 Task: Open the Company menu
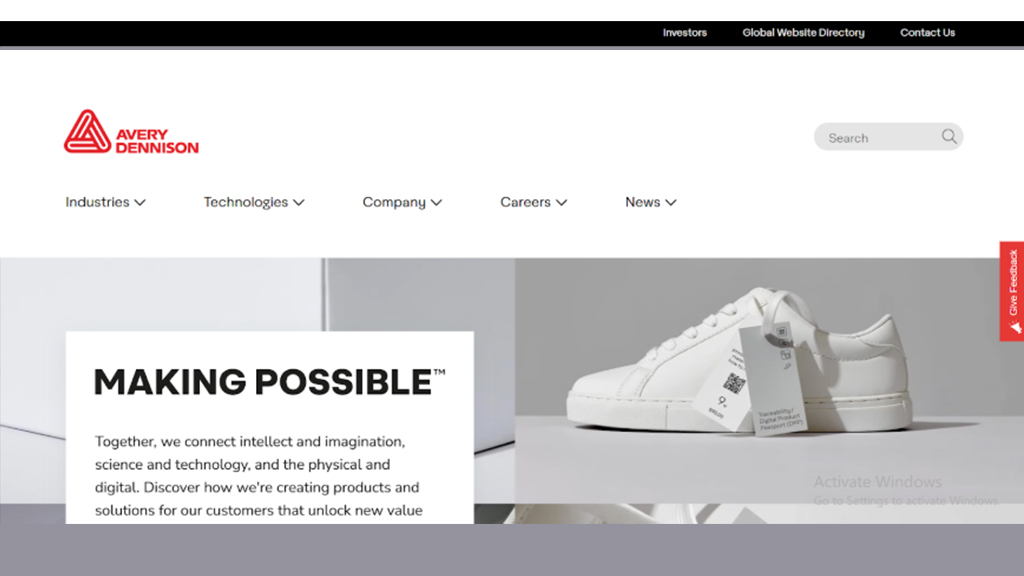394,202
